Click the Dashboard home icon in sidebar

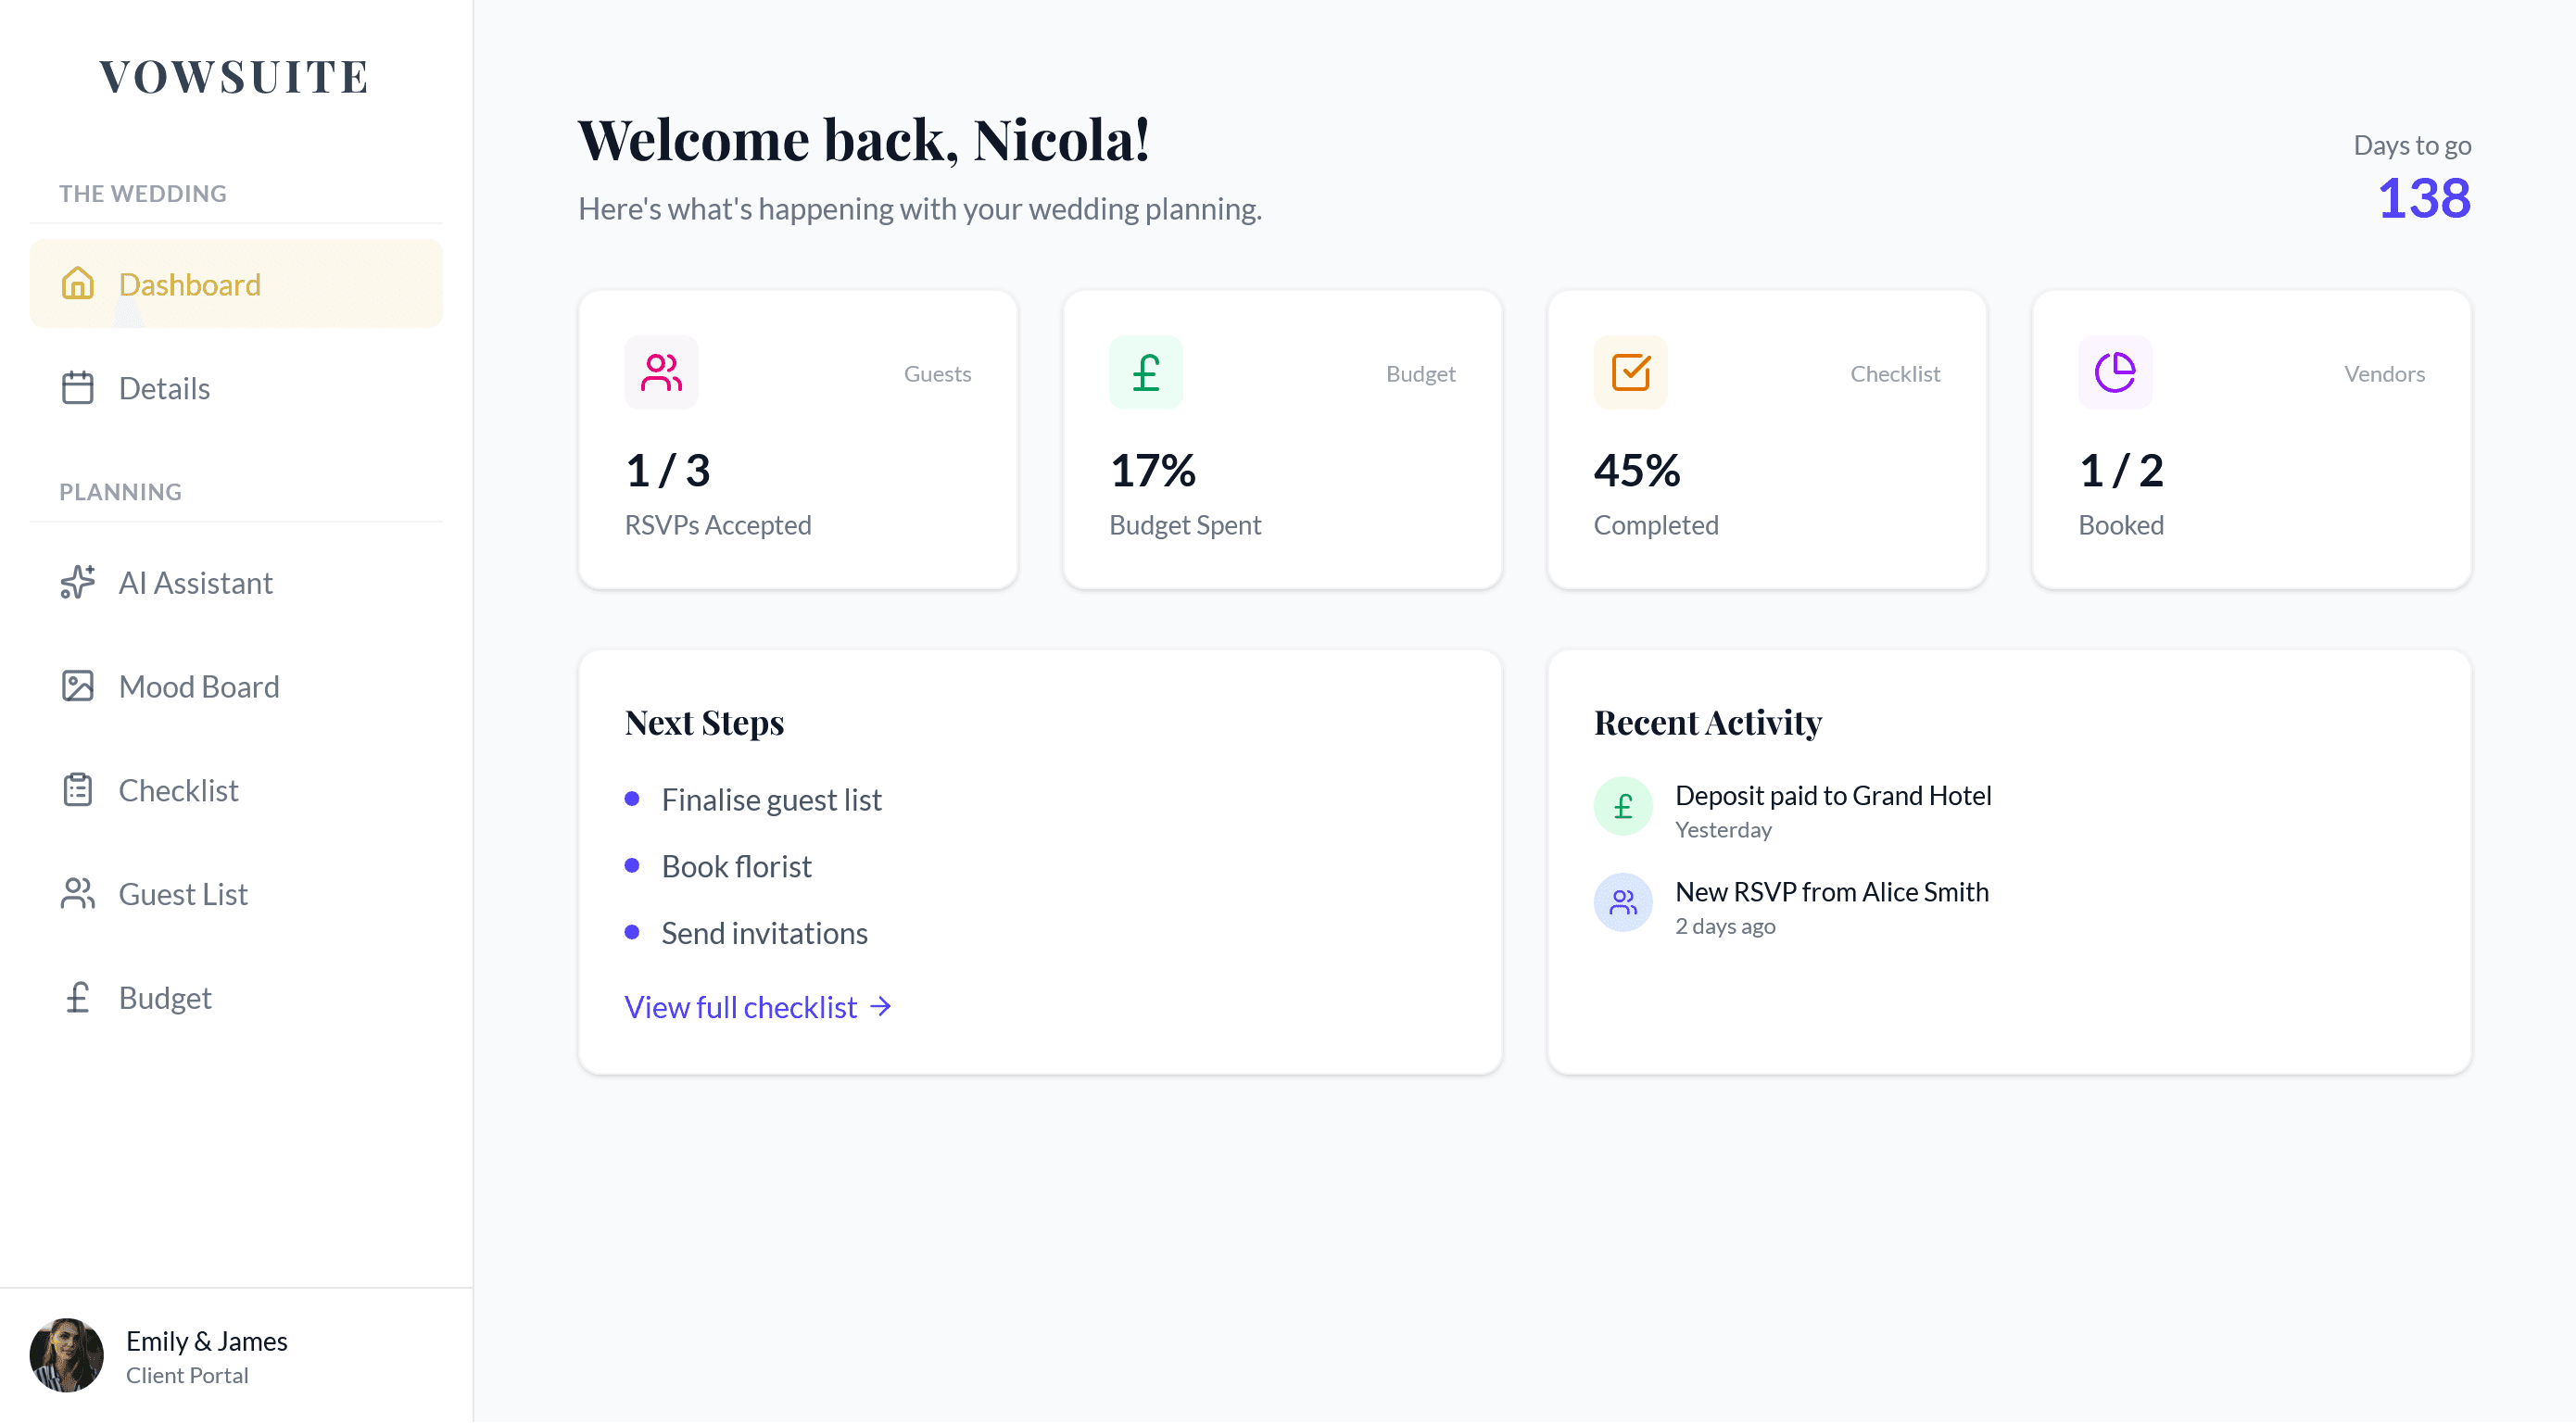click(77, 284)
